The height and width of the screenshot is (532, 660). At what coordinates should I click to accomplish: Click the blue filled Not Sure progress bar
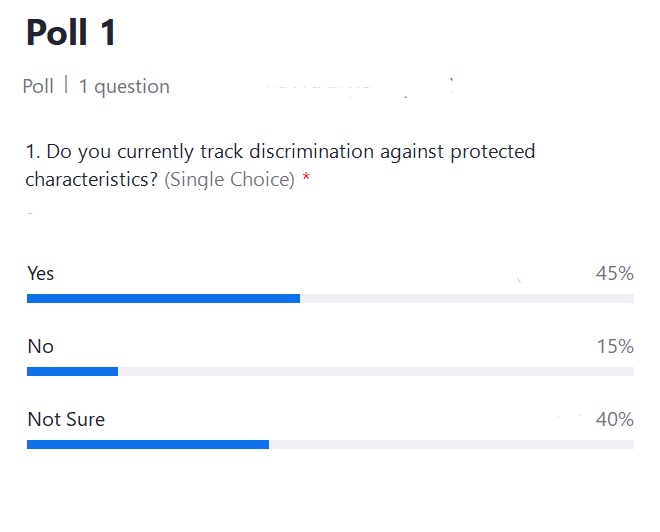coord(148,444)
